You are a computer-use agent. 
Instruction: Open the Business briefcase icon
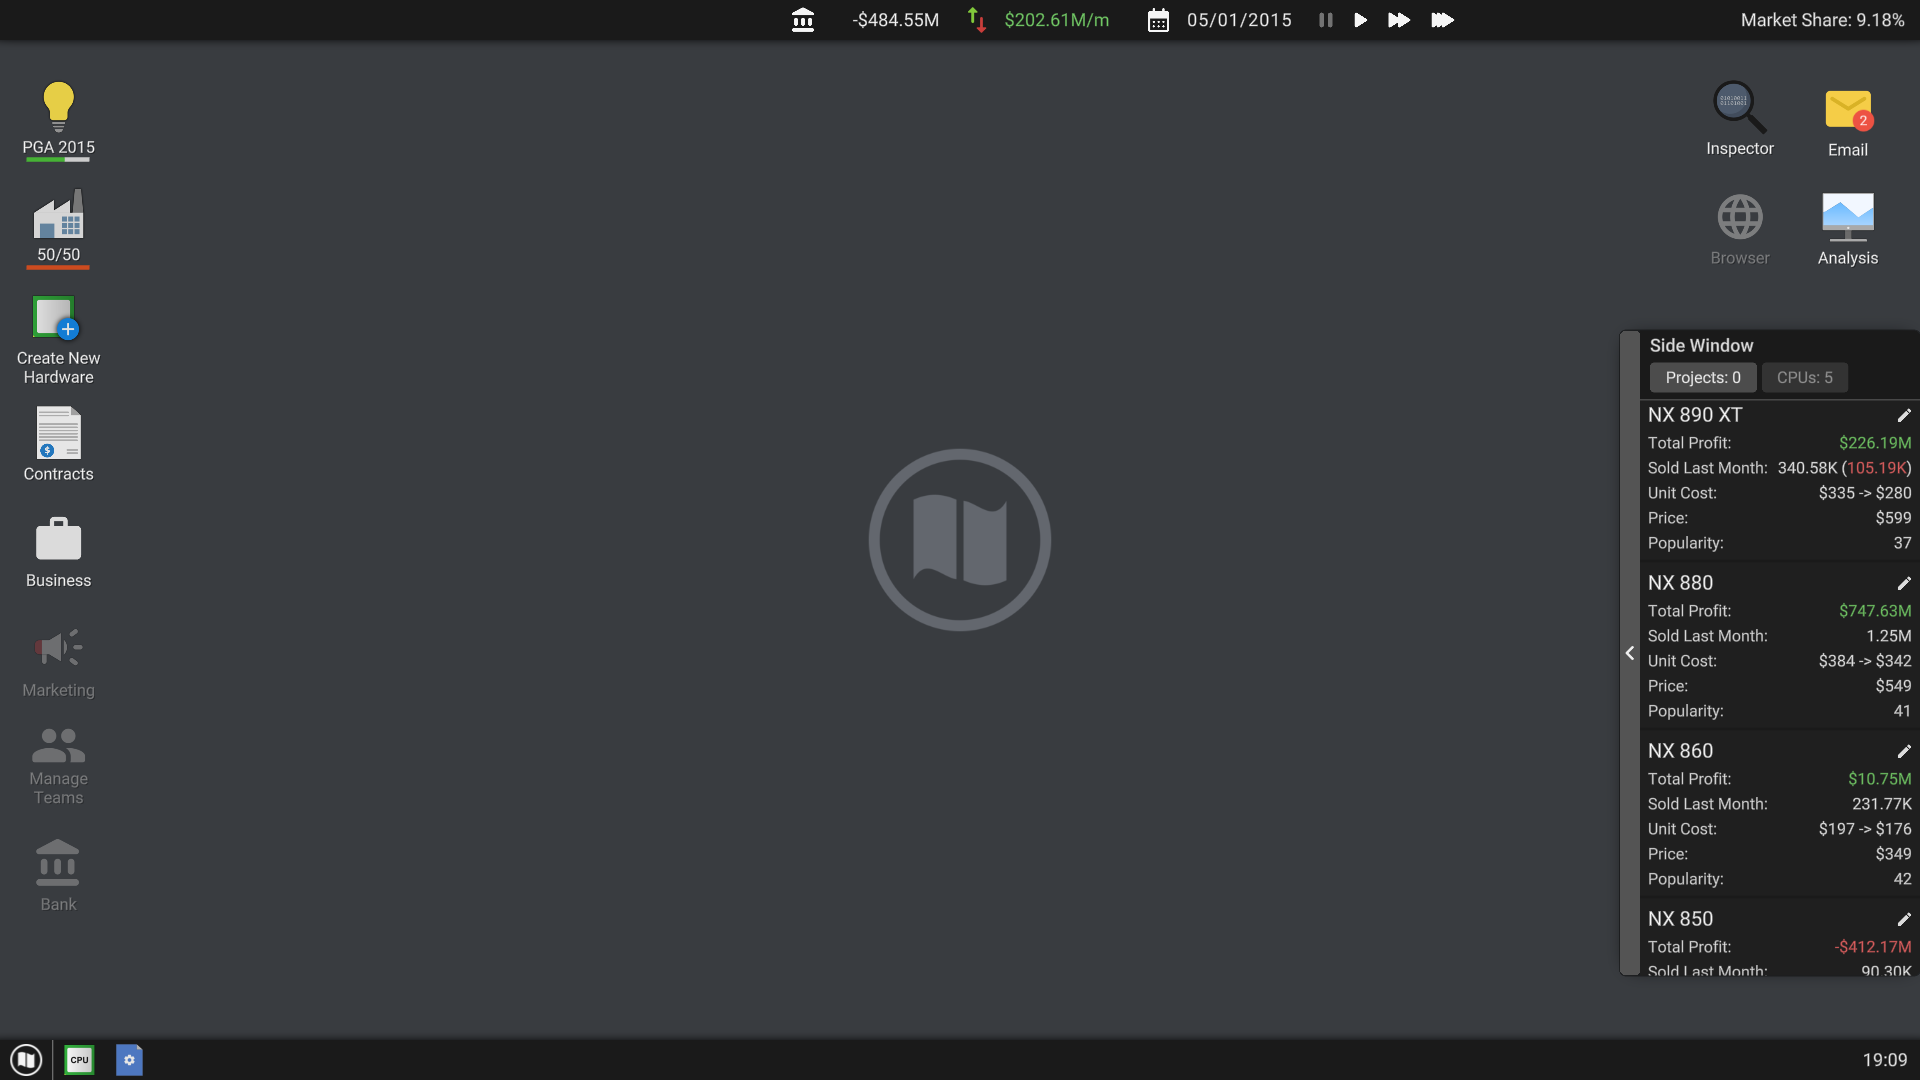[x=58, y=540]
